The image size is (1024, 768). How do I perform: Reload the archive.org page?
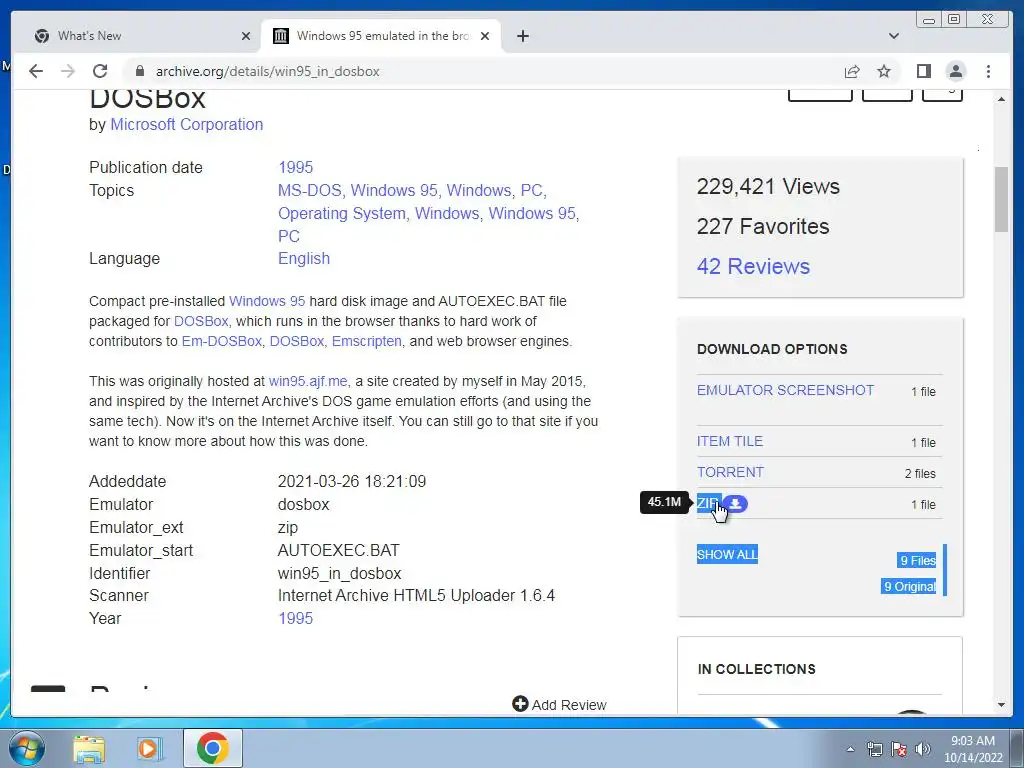(x=100, y=71)
